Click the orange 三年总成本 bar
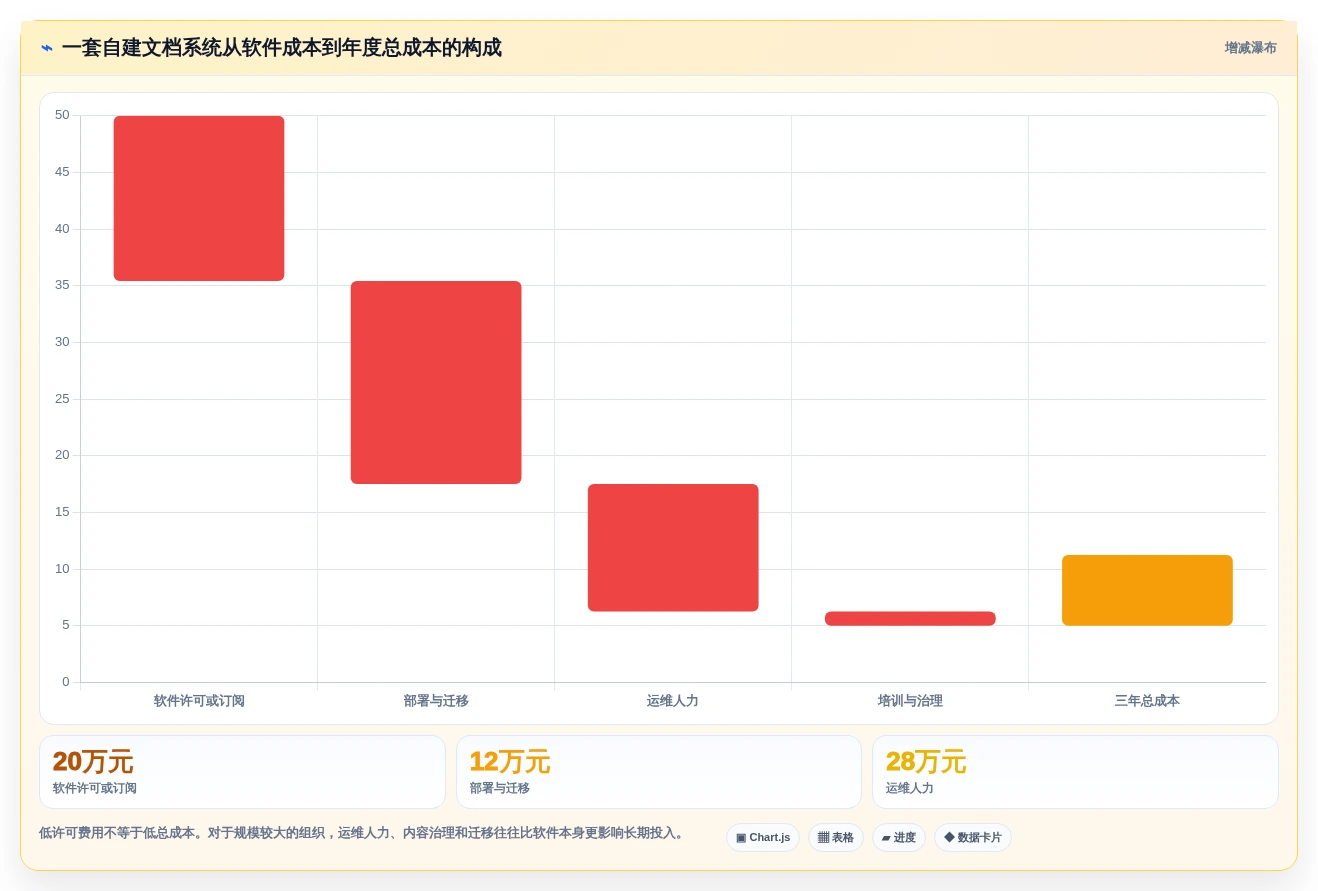Image resolution: width=1318 pixels, height=891 pixels. 1147,590
